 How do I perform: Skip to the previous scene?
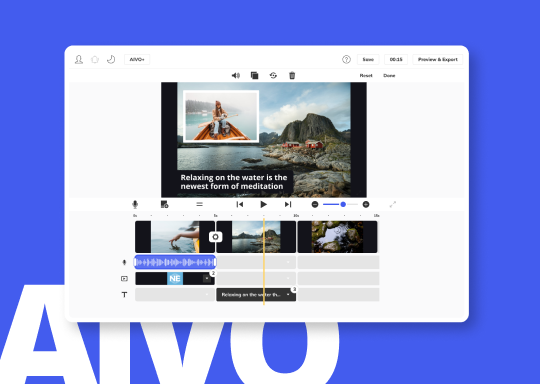tap(240, 205)
